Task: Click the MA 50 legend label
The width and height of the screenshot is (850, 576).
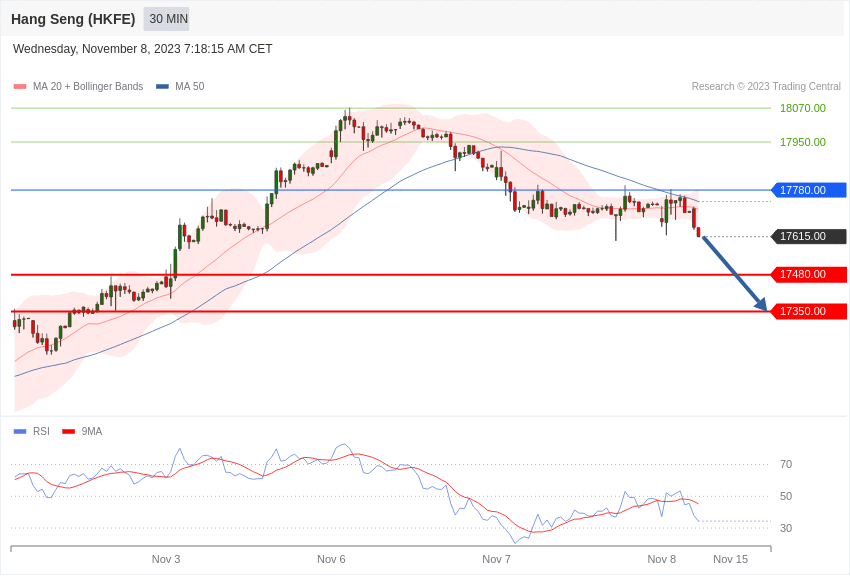Action: click(x=190, y=86)
